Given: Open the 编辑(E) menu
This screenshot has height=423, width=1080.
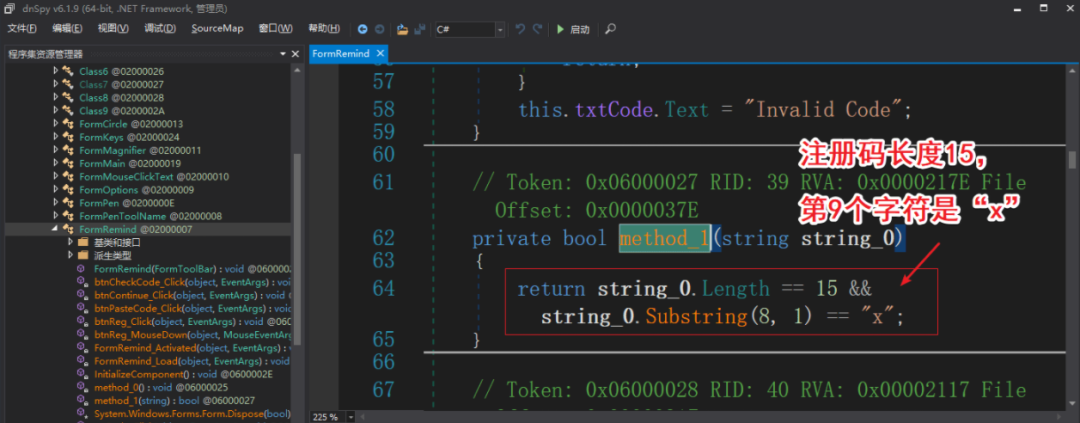Looking at the screenshot, I should [67, 29].
